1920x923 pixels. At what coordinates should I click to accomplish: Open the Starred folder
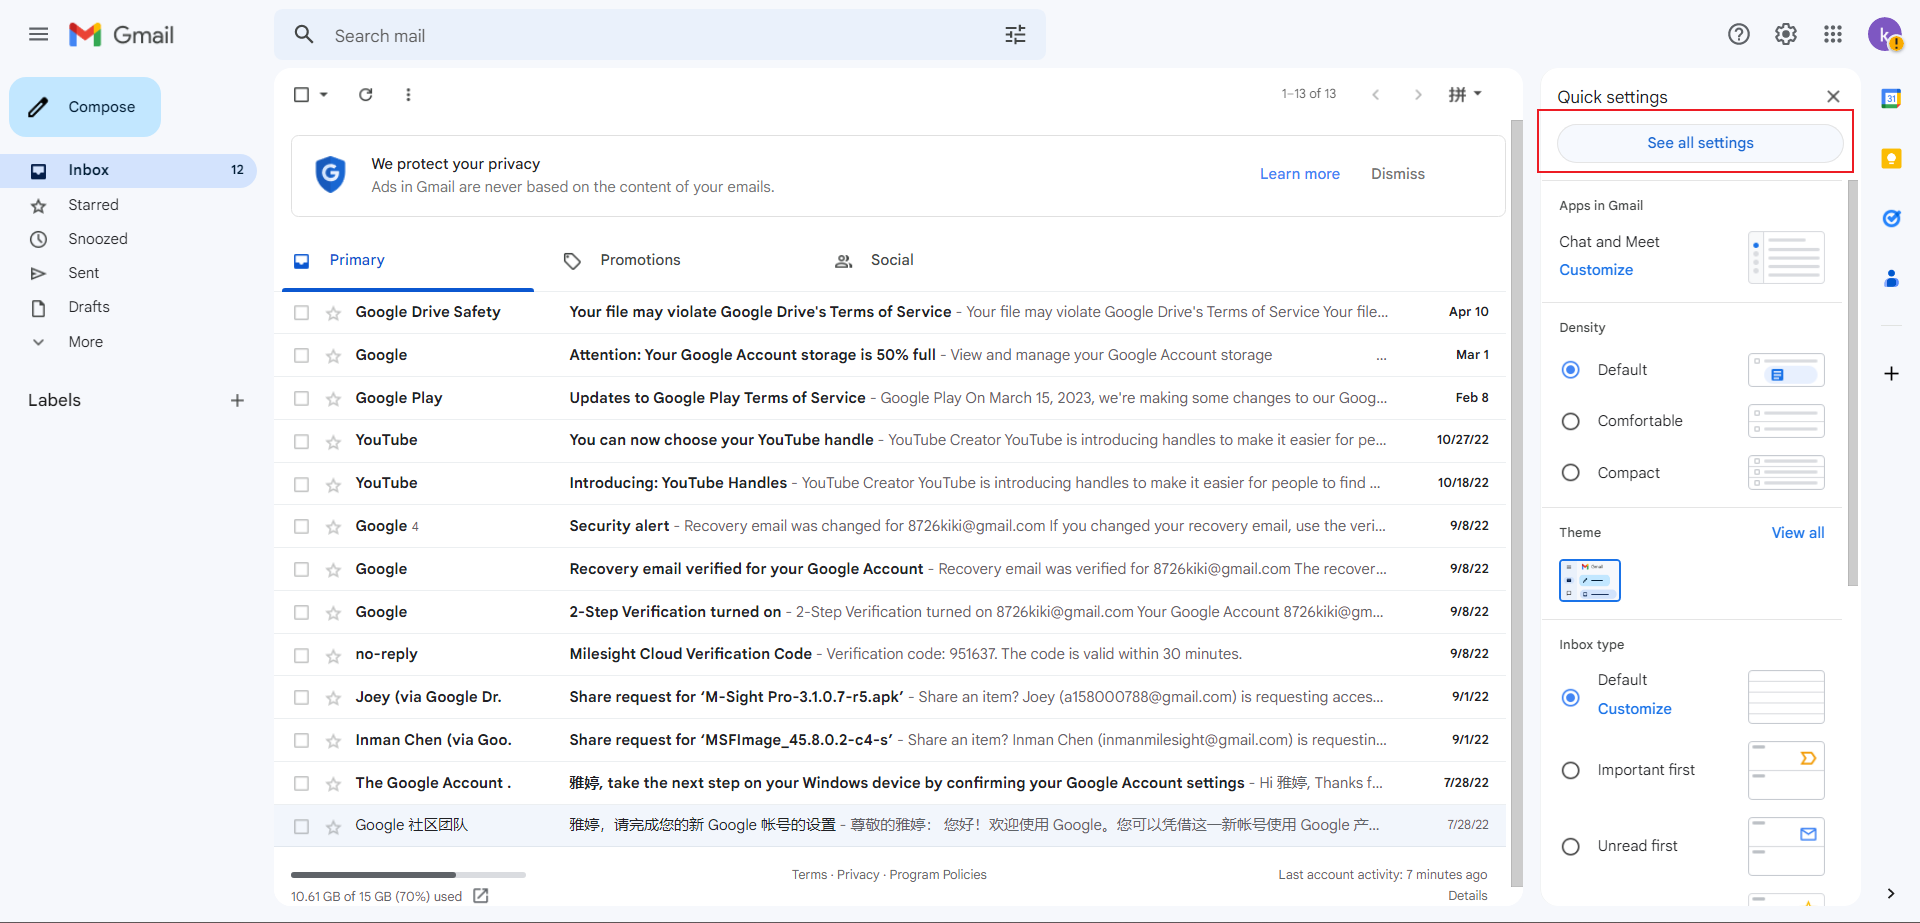point(128,205)
